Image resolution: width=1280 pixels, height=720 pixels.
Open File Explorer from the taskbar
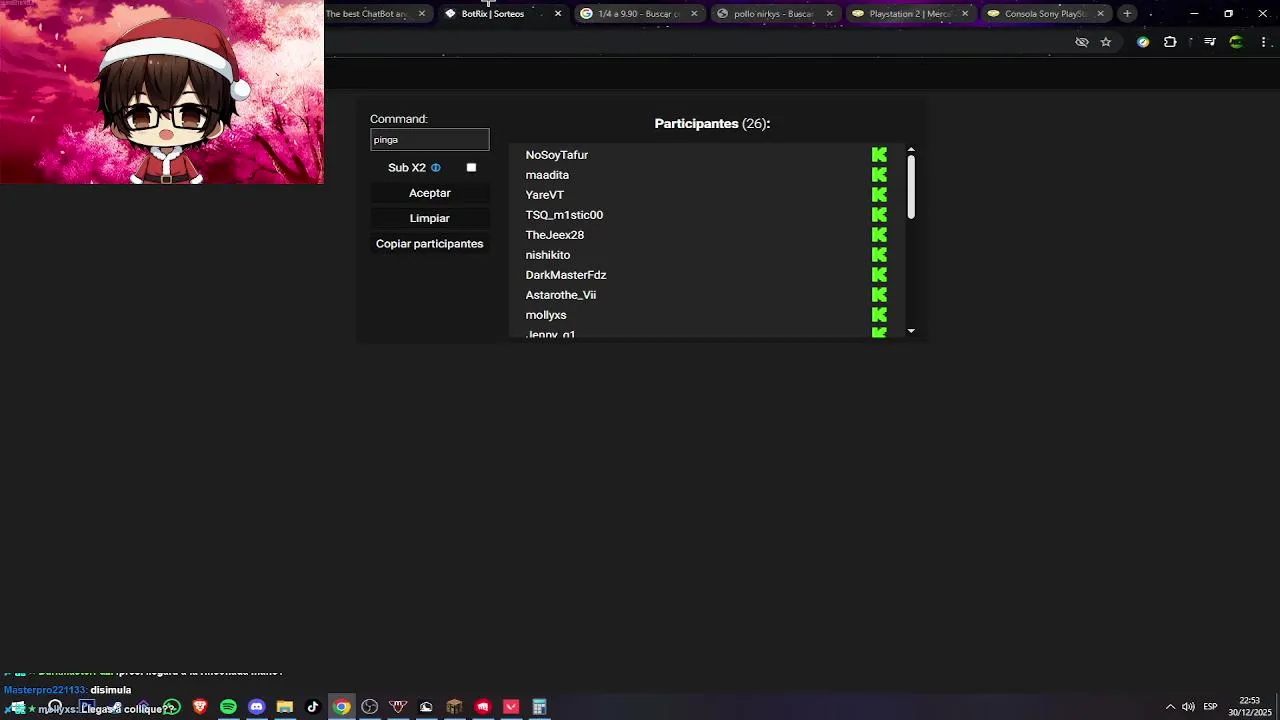(285, 707)
